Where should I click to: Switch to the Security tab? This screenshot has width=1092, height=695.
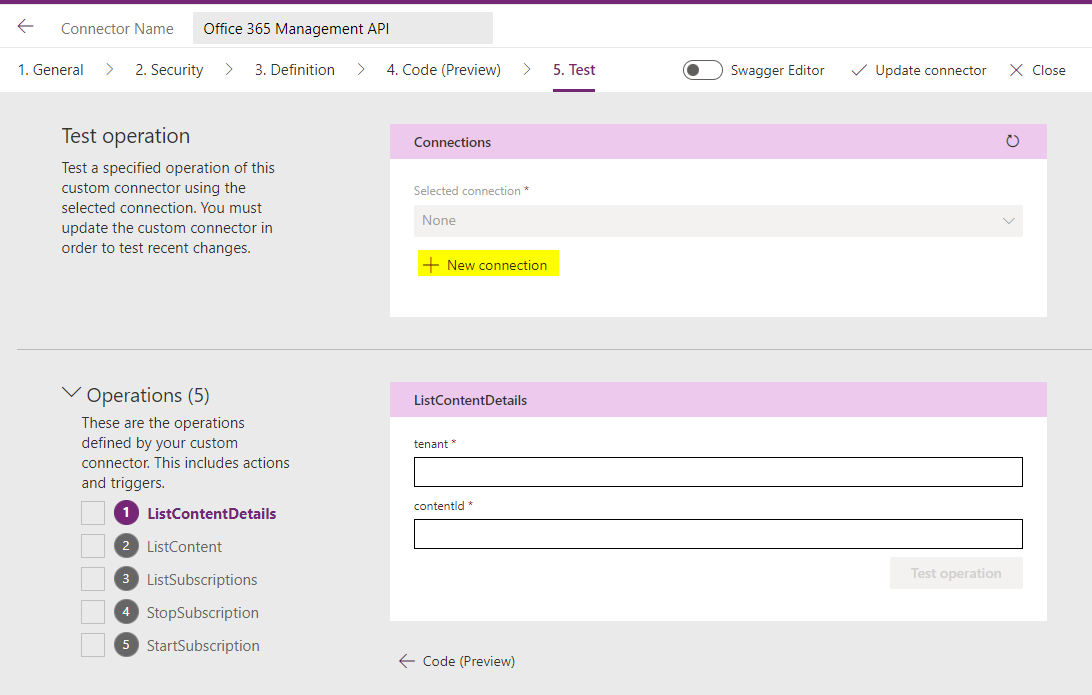click(x=169, y=70)
